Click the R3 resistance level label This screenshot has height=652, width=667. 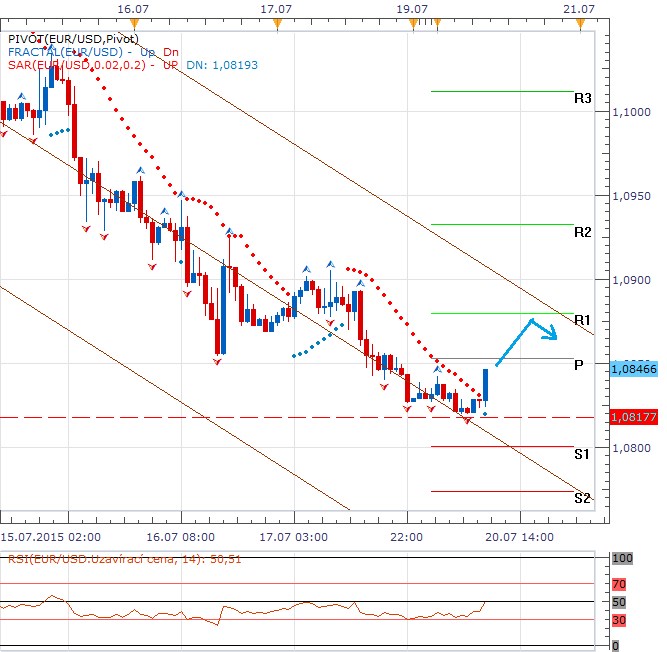582,99
